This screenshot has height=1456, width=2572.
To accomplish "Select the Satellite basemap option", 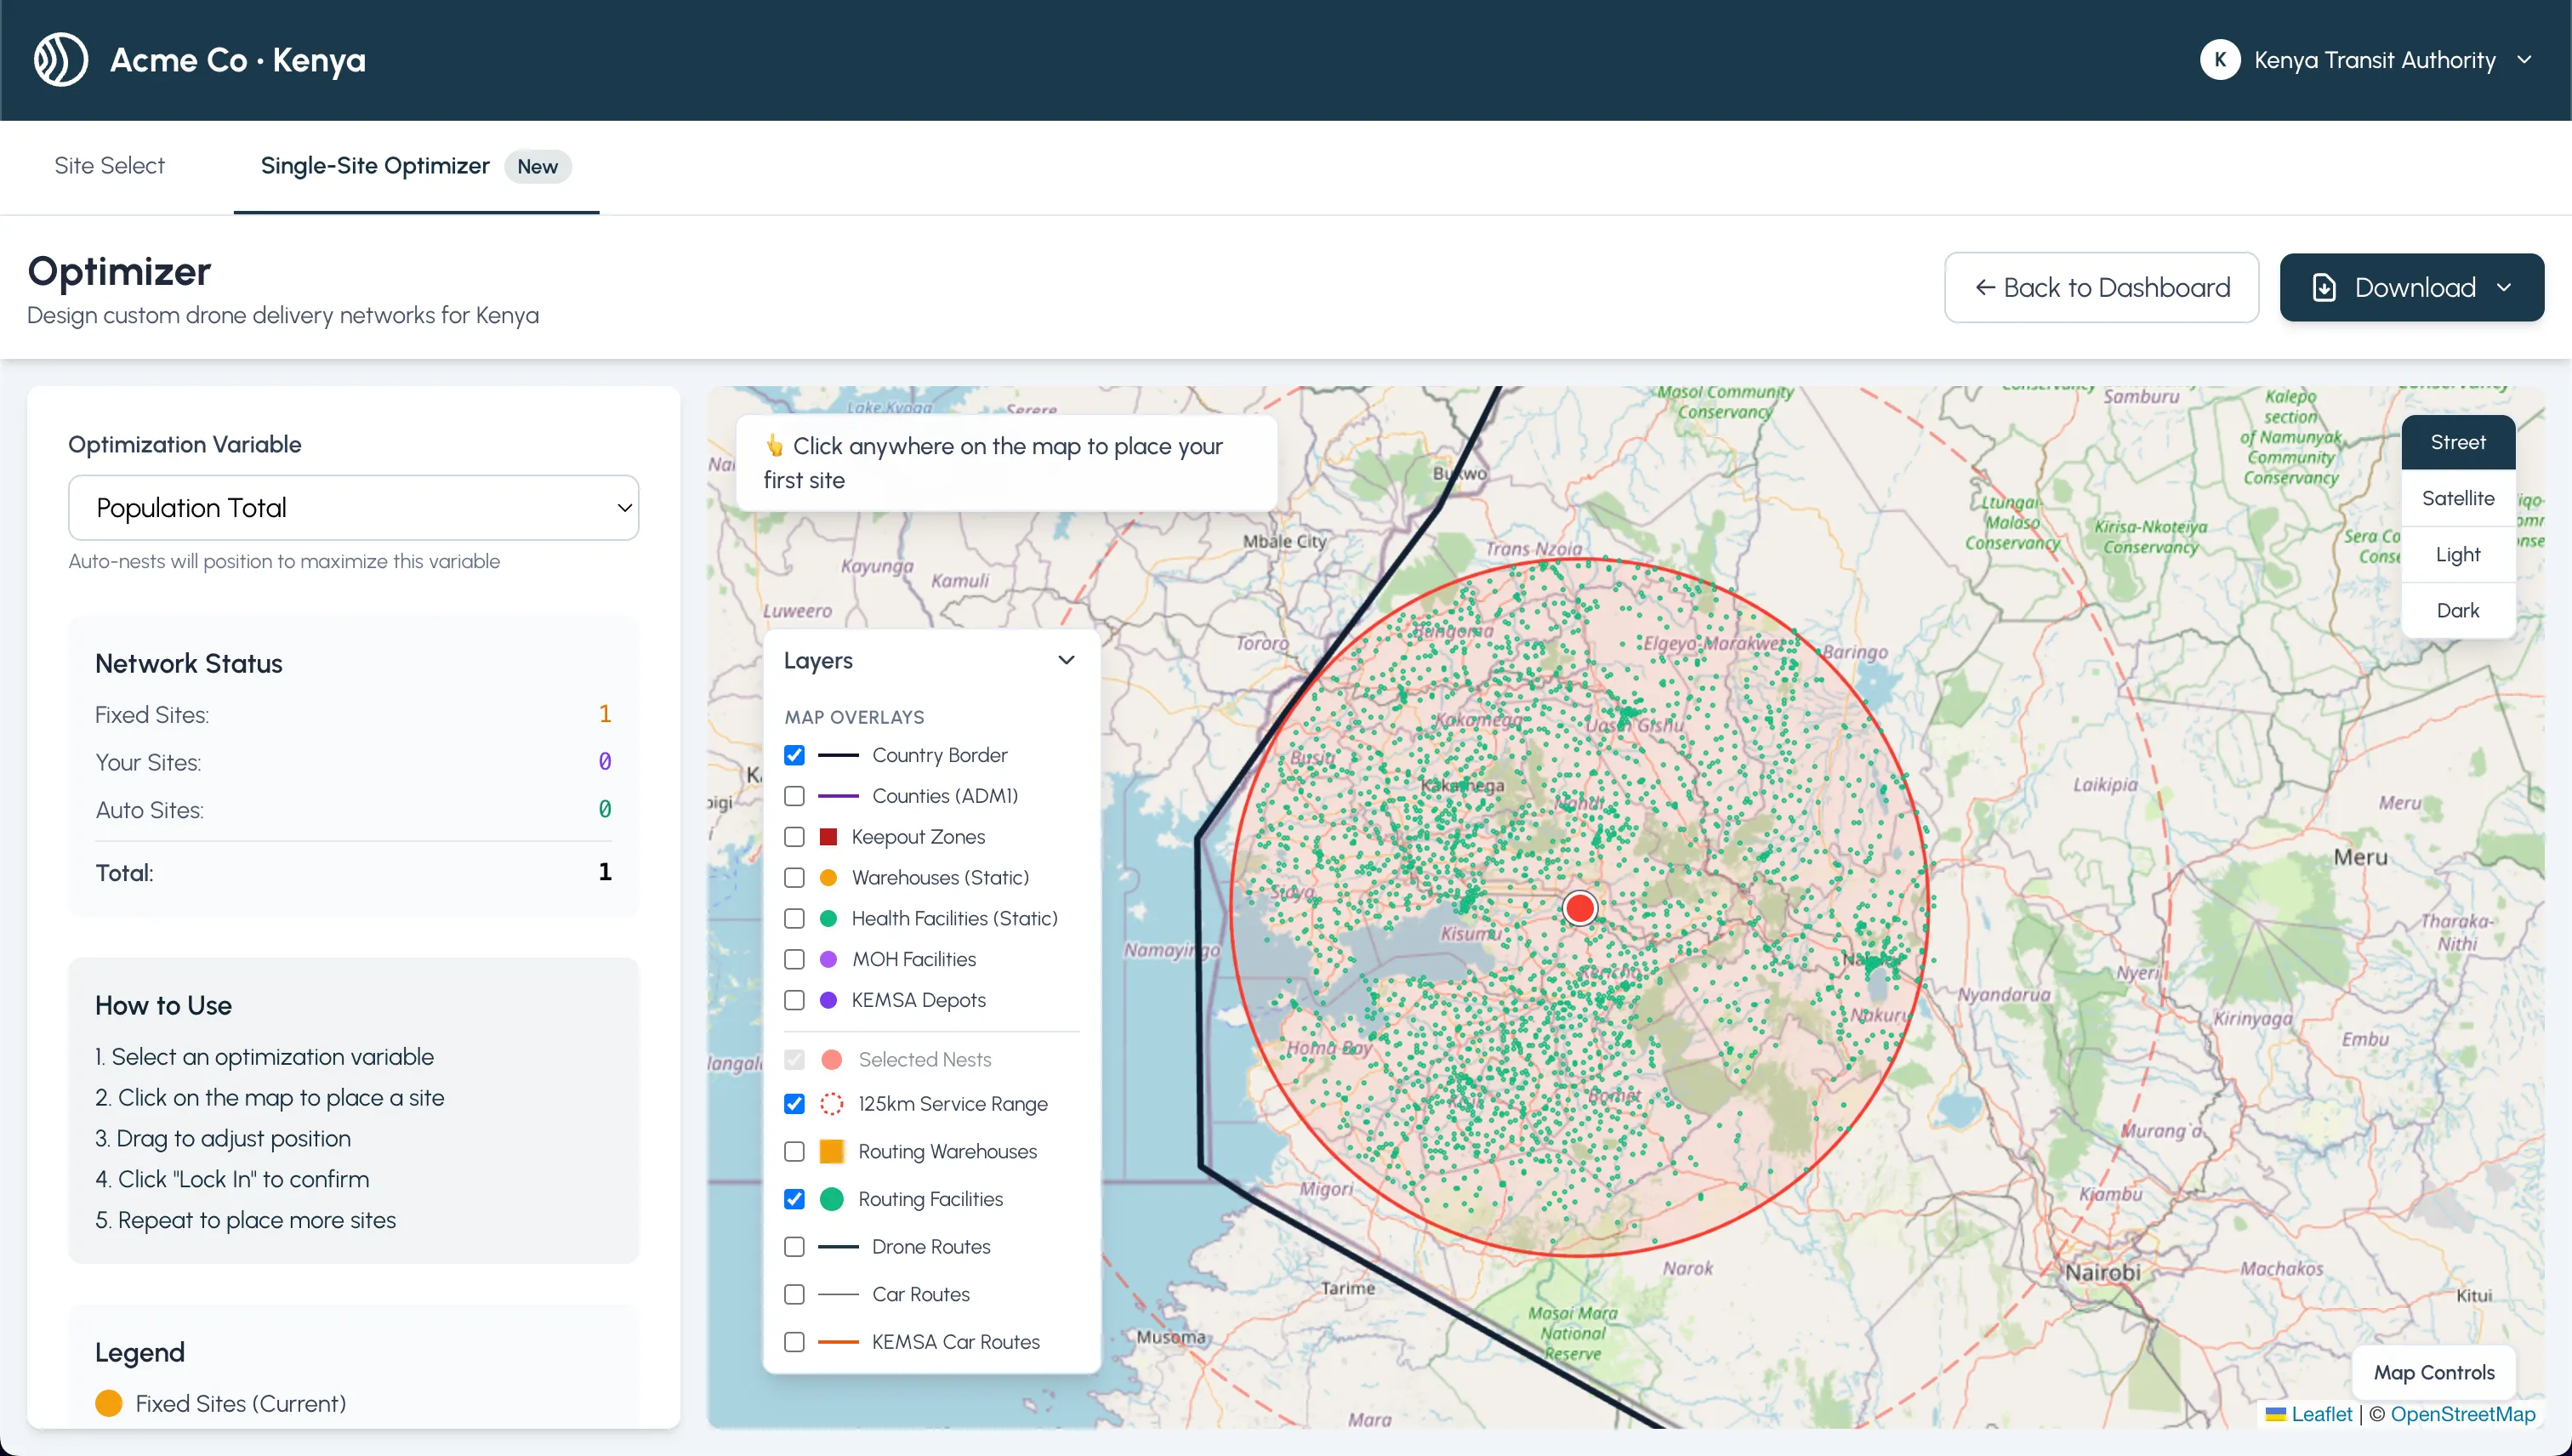I will click(x=2457, y=498).
